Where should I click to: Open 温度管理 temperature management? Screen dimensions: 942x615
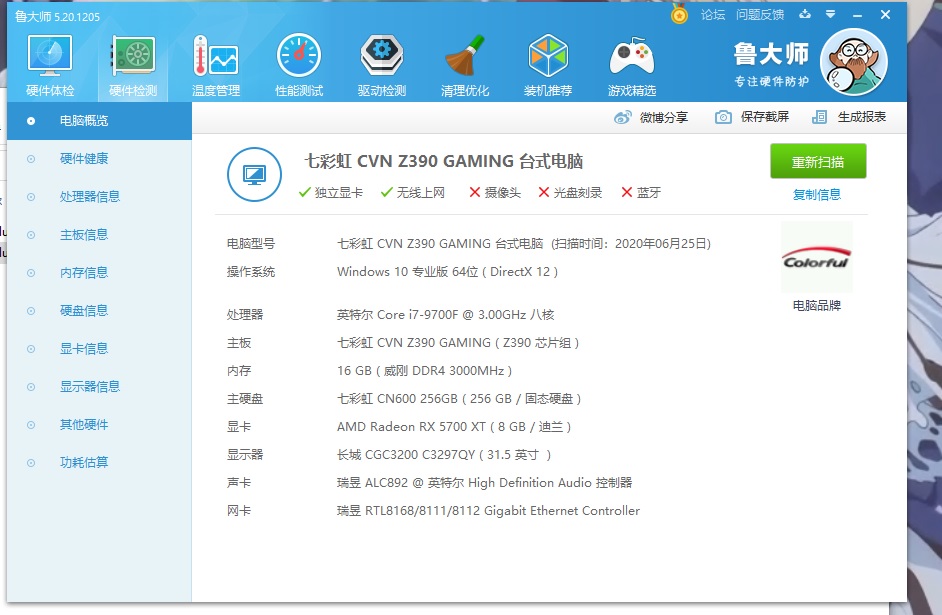[216, 65]
